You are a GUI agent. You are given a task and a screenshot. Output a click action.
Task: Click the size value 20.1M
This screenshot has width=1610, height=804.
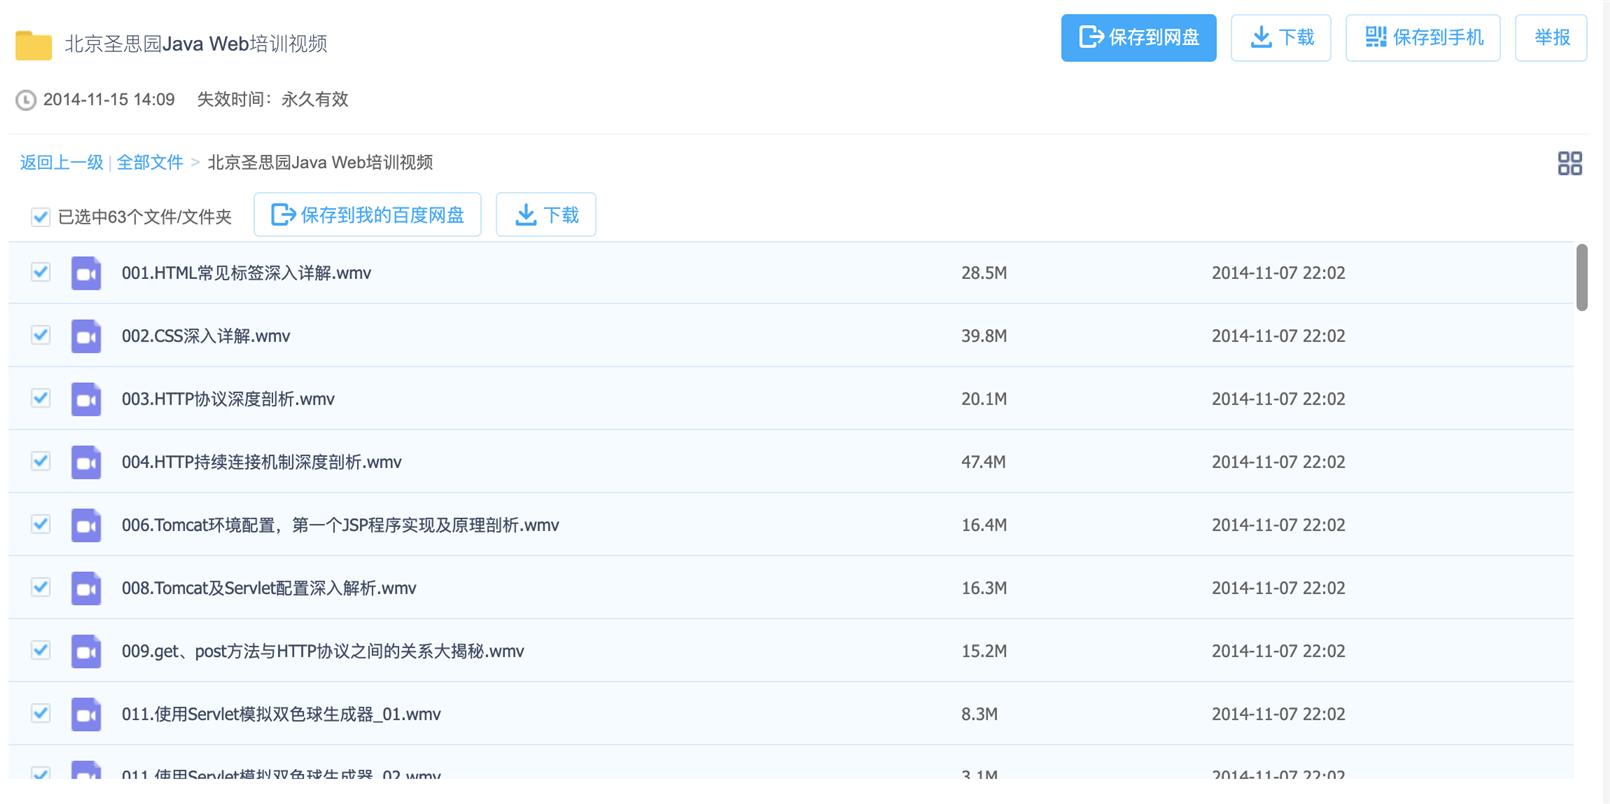pos(984,399)
